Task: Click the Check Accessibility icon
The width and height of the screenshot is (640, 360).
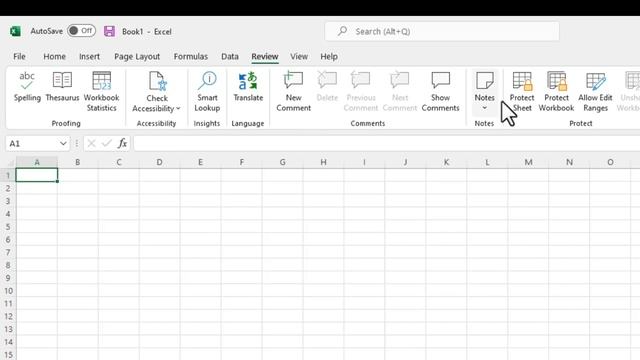Action: coord(157,81)
